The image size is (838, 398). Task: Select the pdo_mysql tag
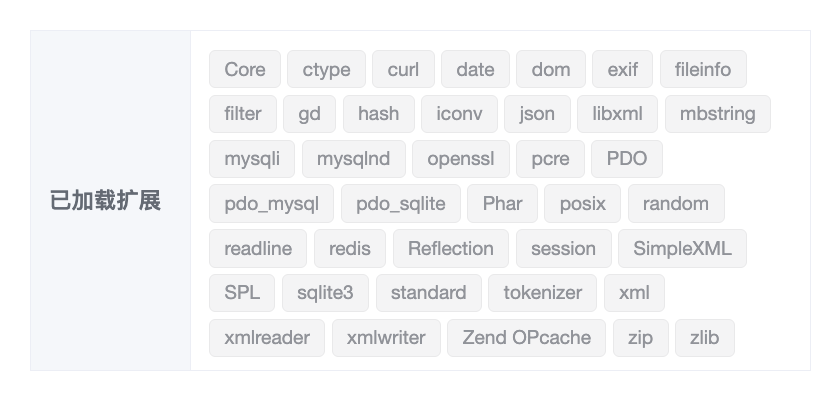[271, 204]
